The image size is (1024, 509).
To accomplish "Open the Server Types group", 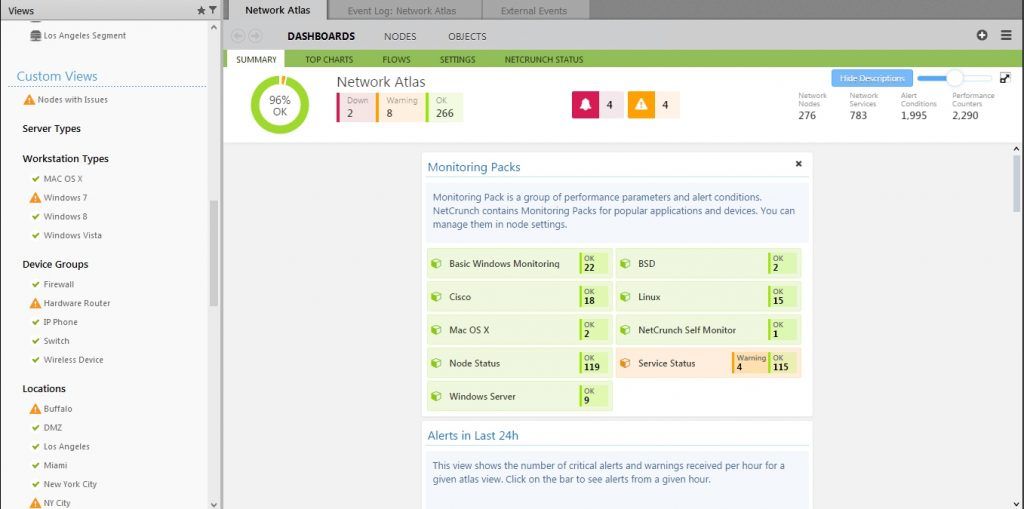I will 52,129.
